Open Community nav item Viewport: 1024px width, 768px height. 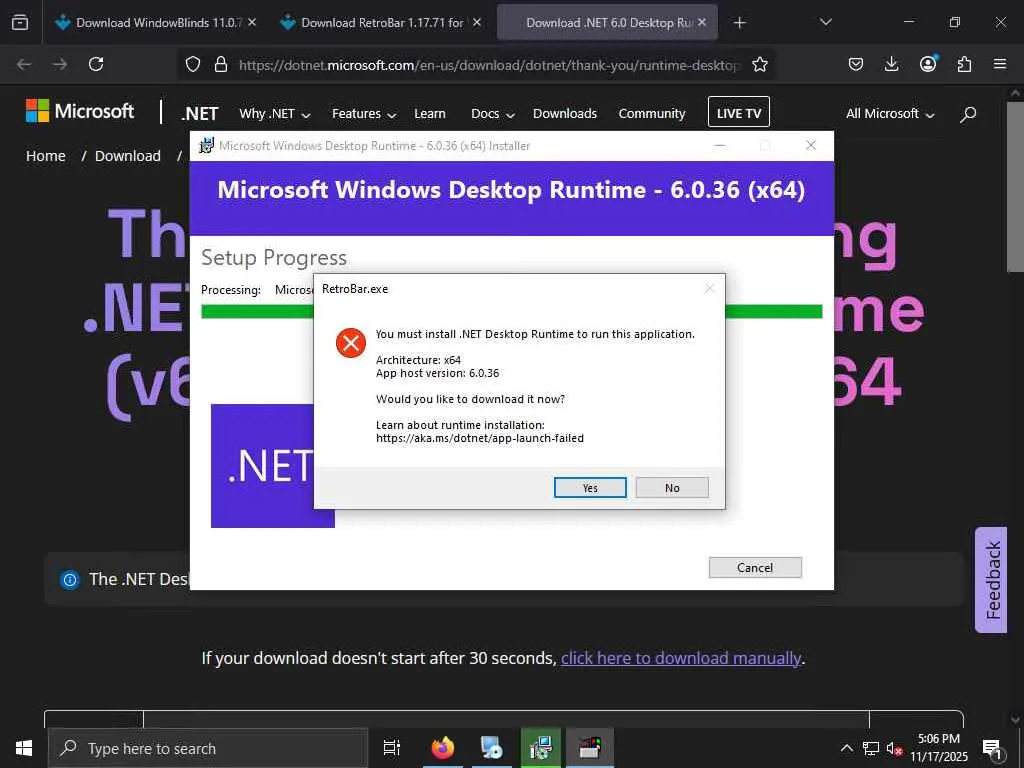click(652, 114)
